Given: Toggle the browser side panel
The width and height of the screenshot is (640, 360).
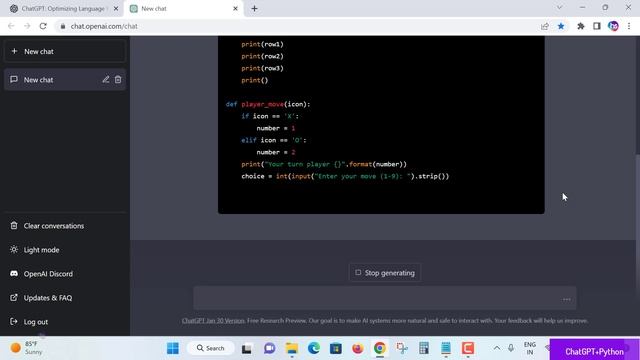Looking at the screenshot, I should (597, 26).
